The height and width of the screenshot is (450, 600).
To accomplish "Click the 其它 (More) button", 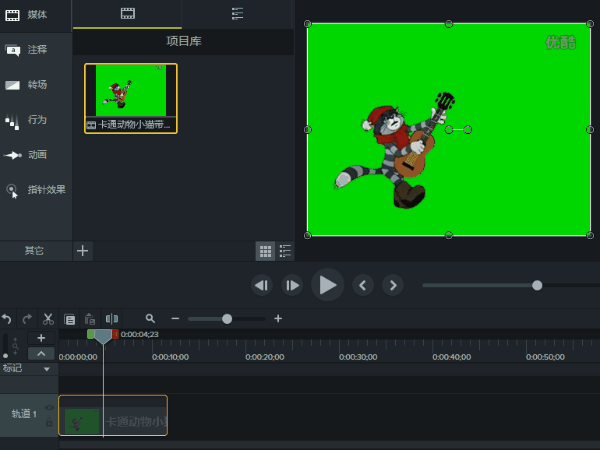I will coord(35,251).
